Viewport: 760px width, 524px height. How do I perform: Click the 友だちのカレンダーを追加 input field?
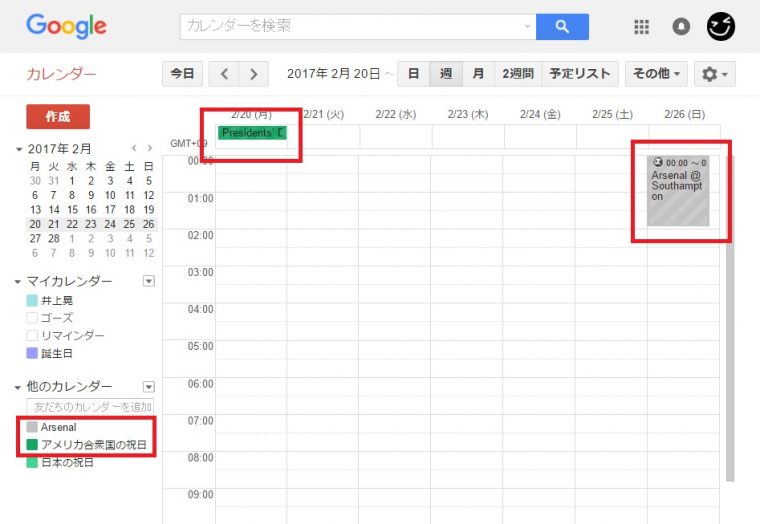coord(90,407)
